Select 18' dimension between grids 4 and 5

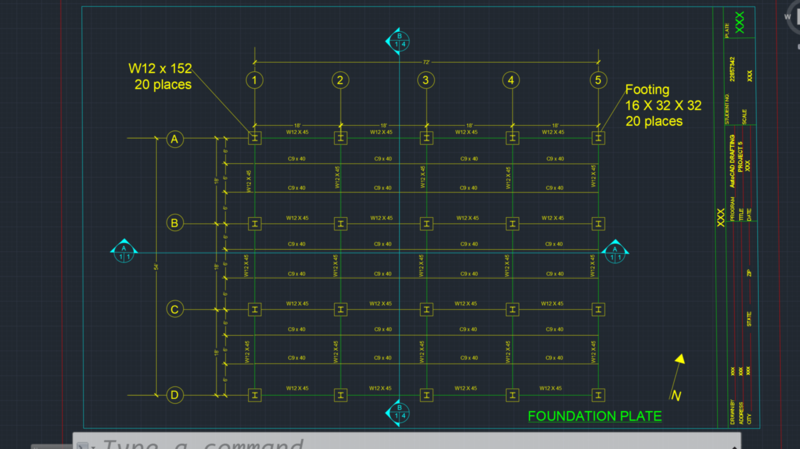[x=555, y=125]
